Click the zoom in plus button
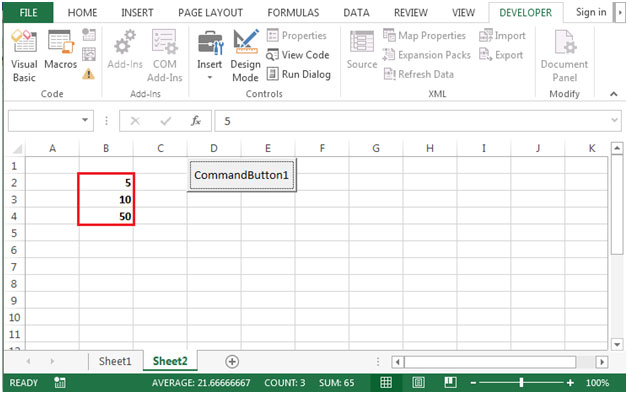 click(x=570, y=383)
